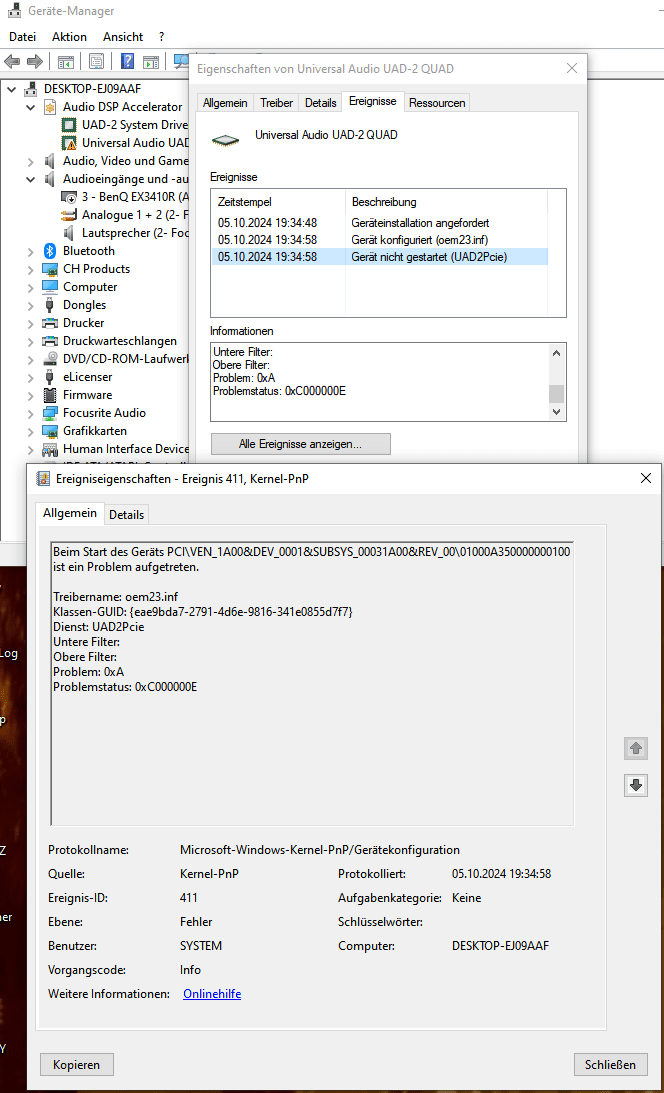Viewport: 664px width, 1093px height.
Task: Click the Drucker printer icon
Action: click(50, 323)
